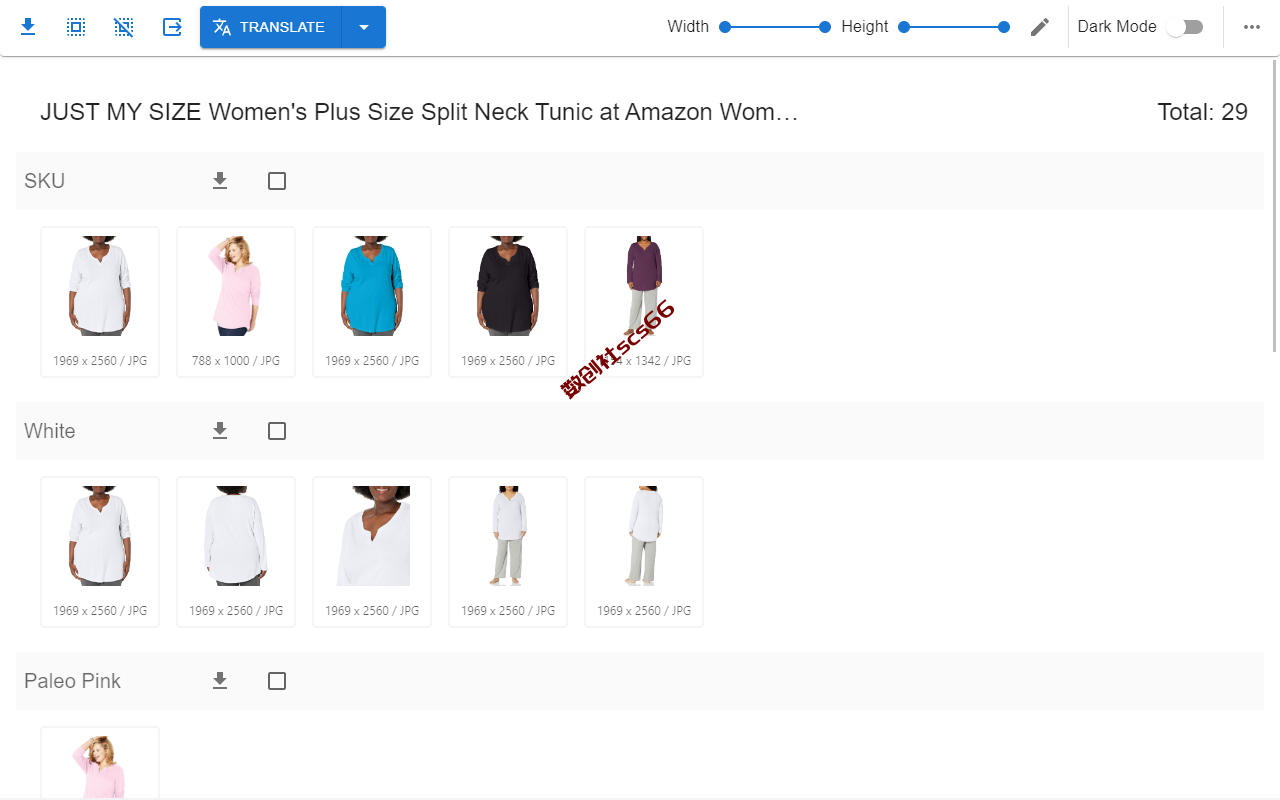The height and width of the screenshot is (800, 1280).
Task: Select pink tunic 788 x 1000 thumbnail
Action: 236,302
